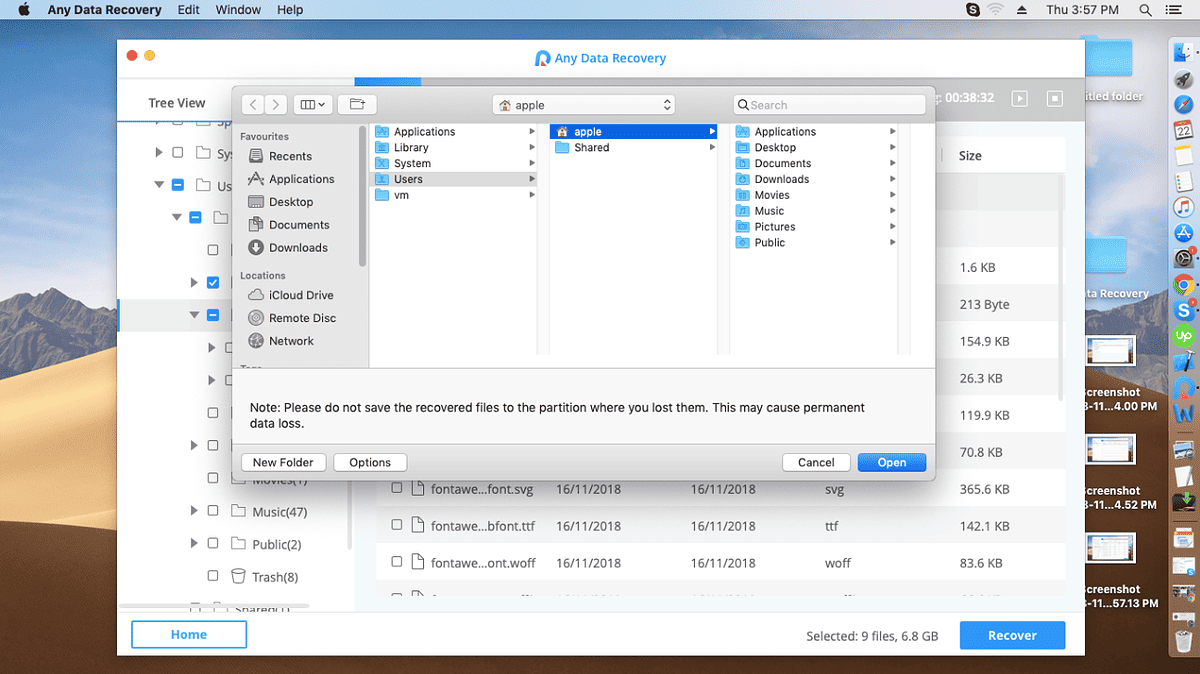Select iCloud Drive under Locations
The image size is (1200, 674).
tap(301, 295)
